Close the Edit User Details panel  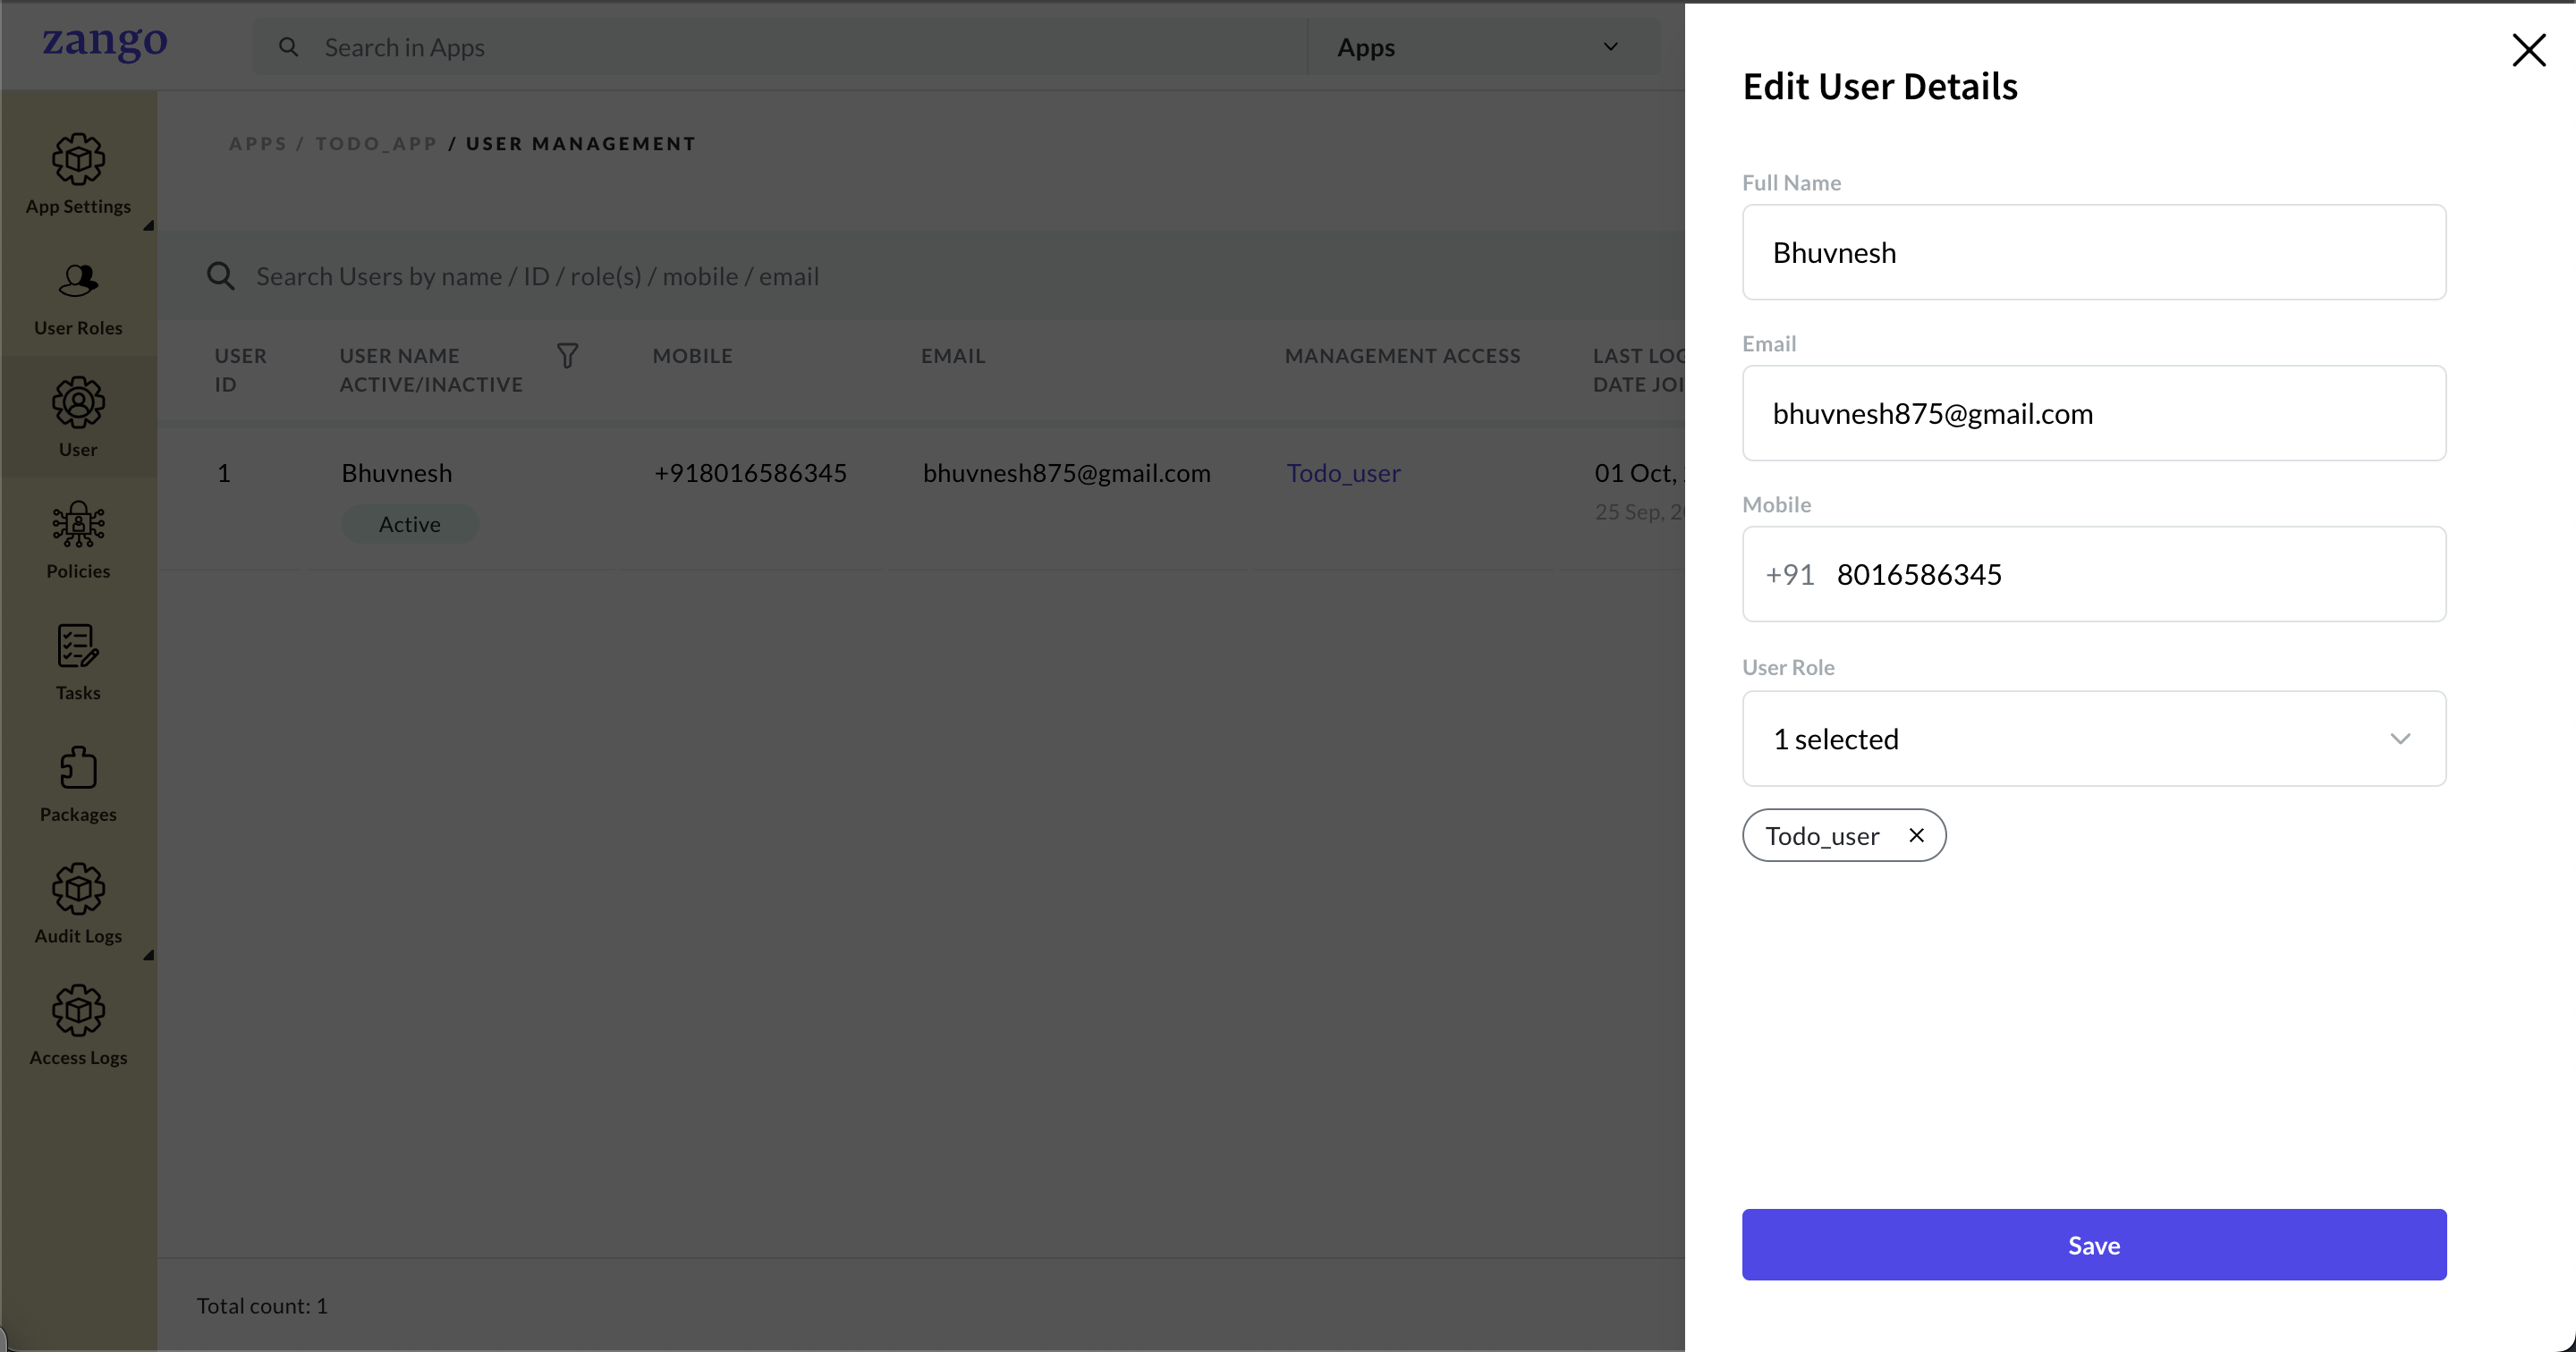2528,50
